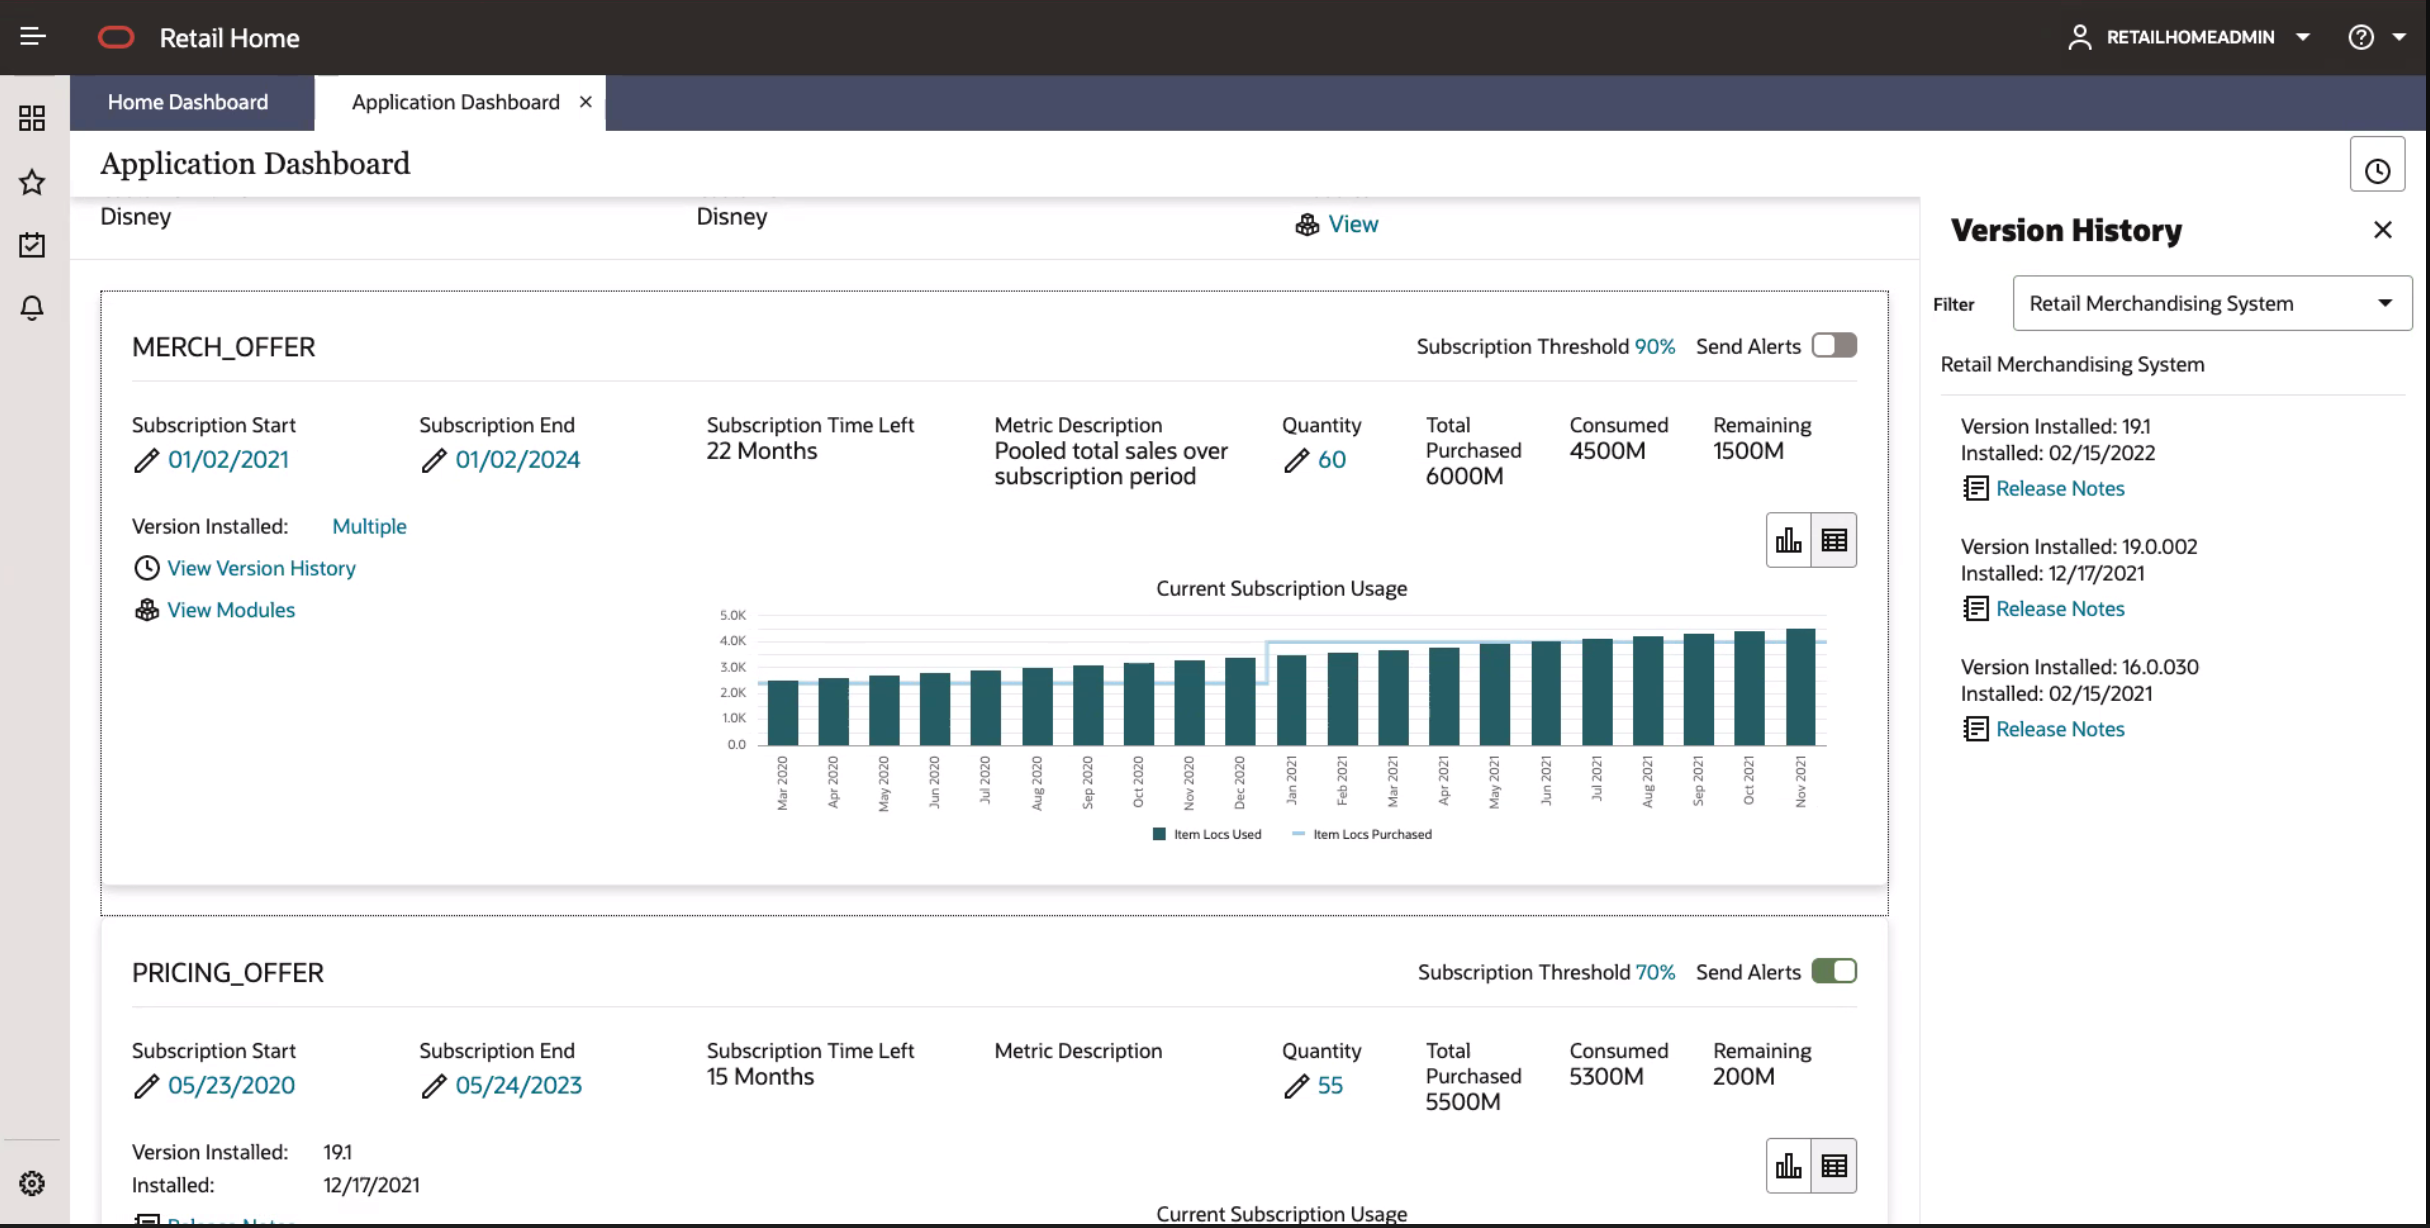2430x1228 pixels.
Task: Open View Modules link
Action: (231, 610)
